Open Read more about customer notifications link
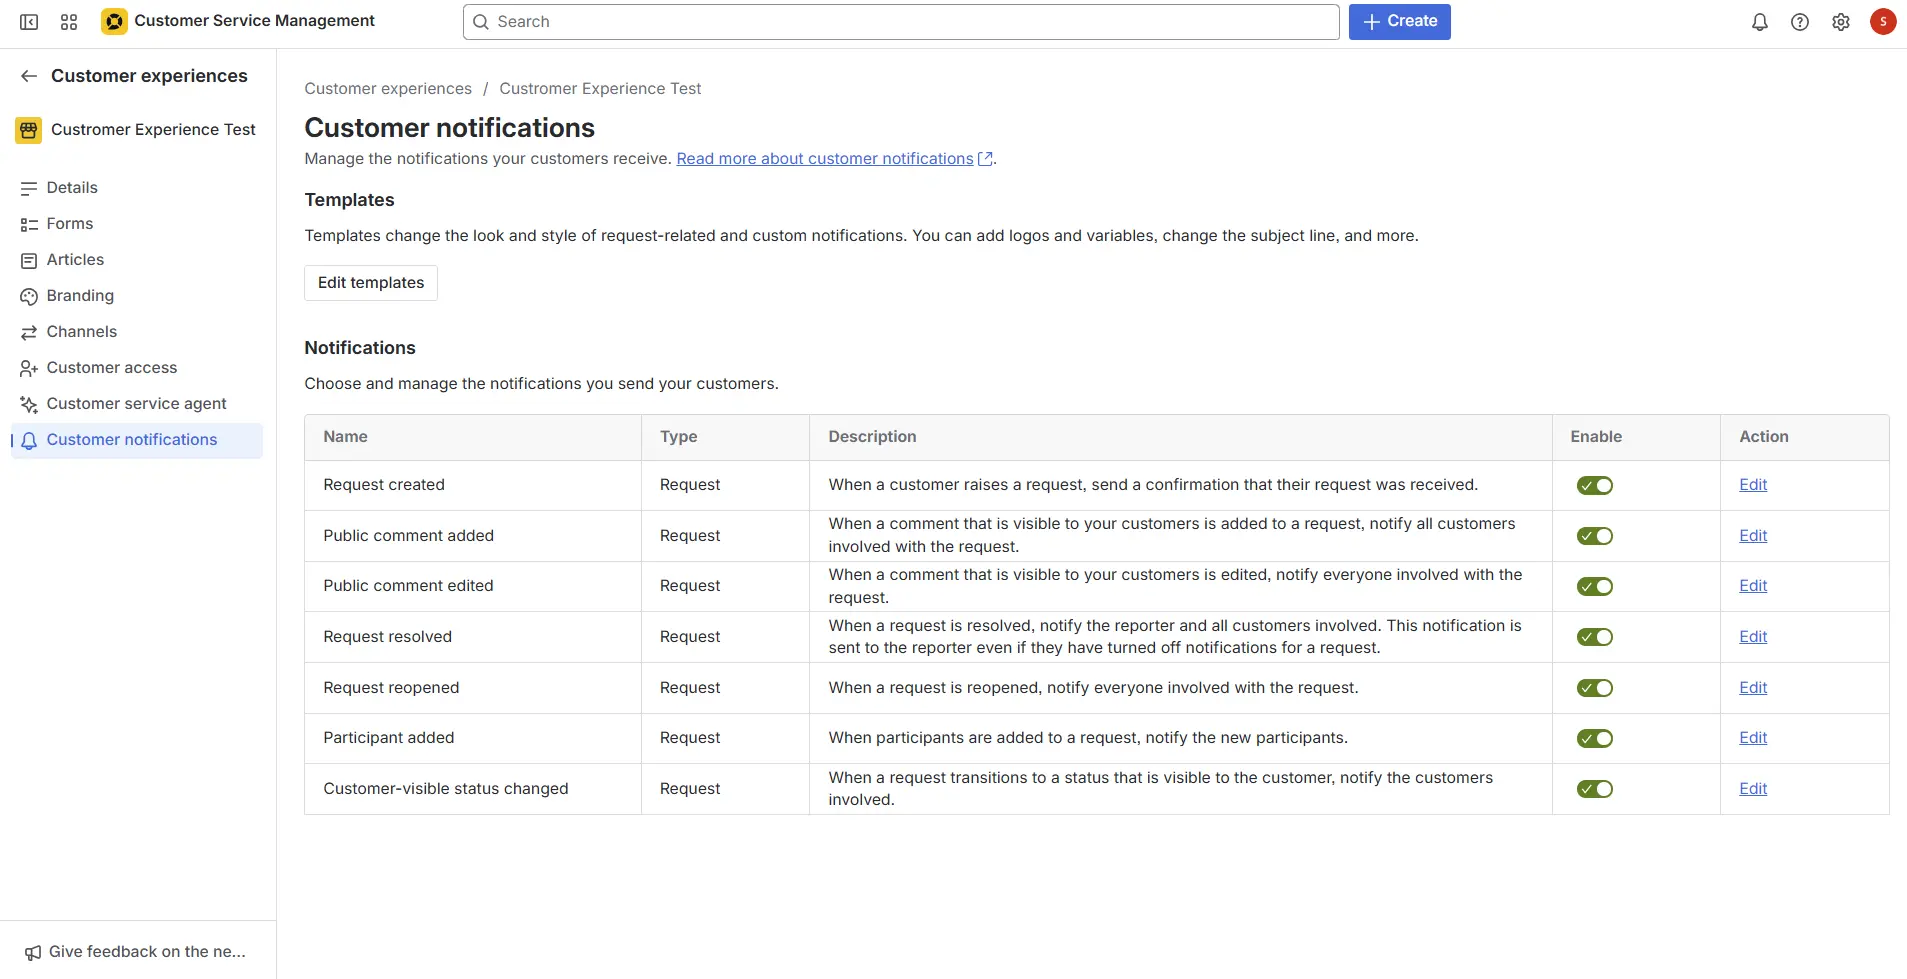The width and height of the screenshot is (1907, 979). (825, 159)
